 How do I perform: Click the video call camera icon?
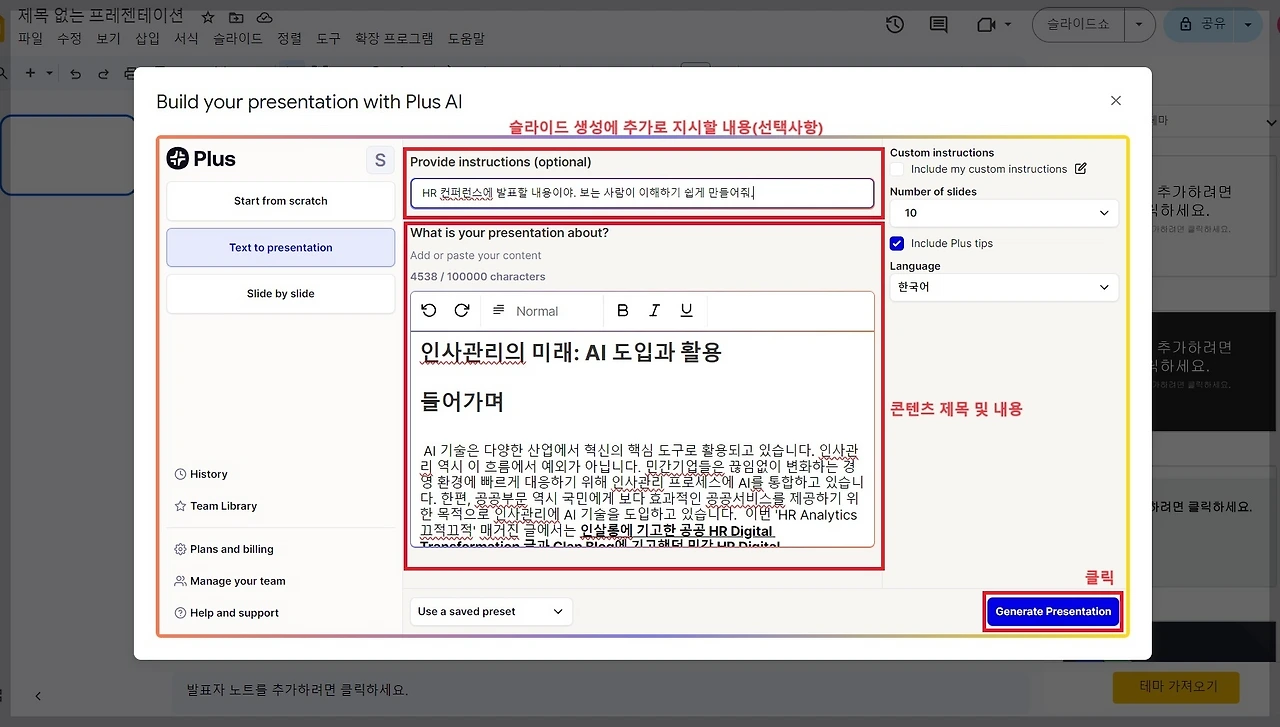pos(987,24)
